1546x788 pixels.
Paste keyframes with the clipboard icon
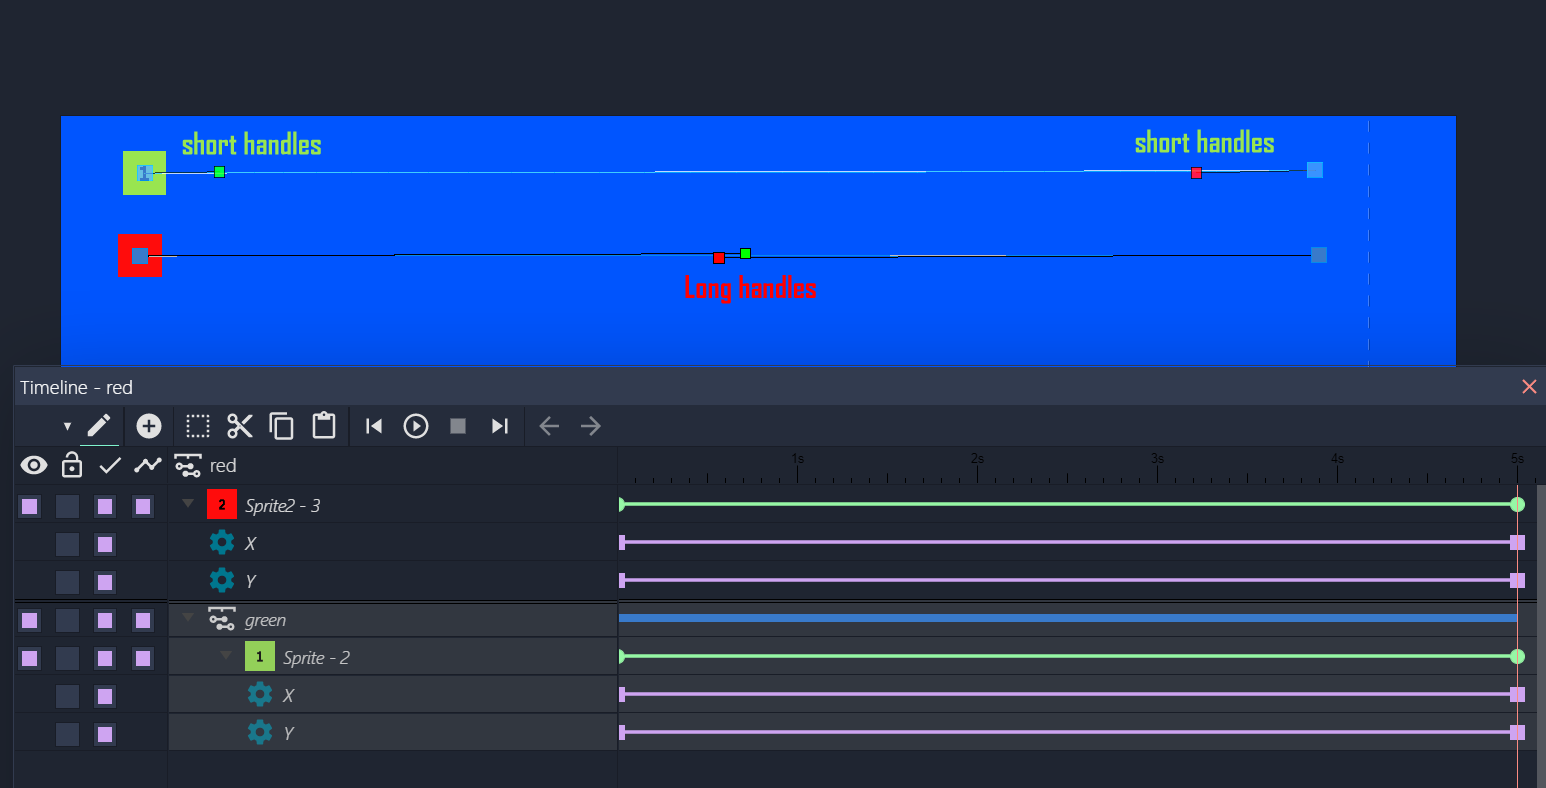coord(324,426)
